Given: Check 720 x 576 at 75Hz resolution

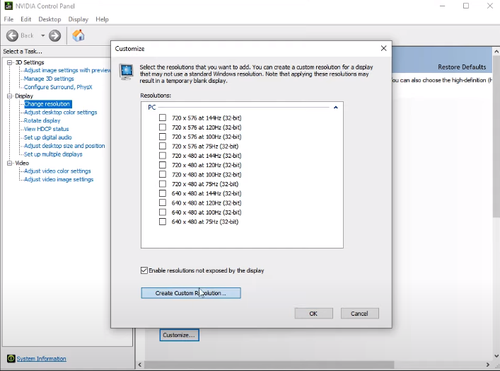Looking at the screenshot, I should pos(162,146).
